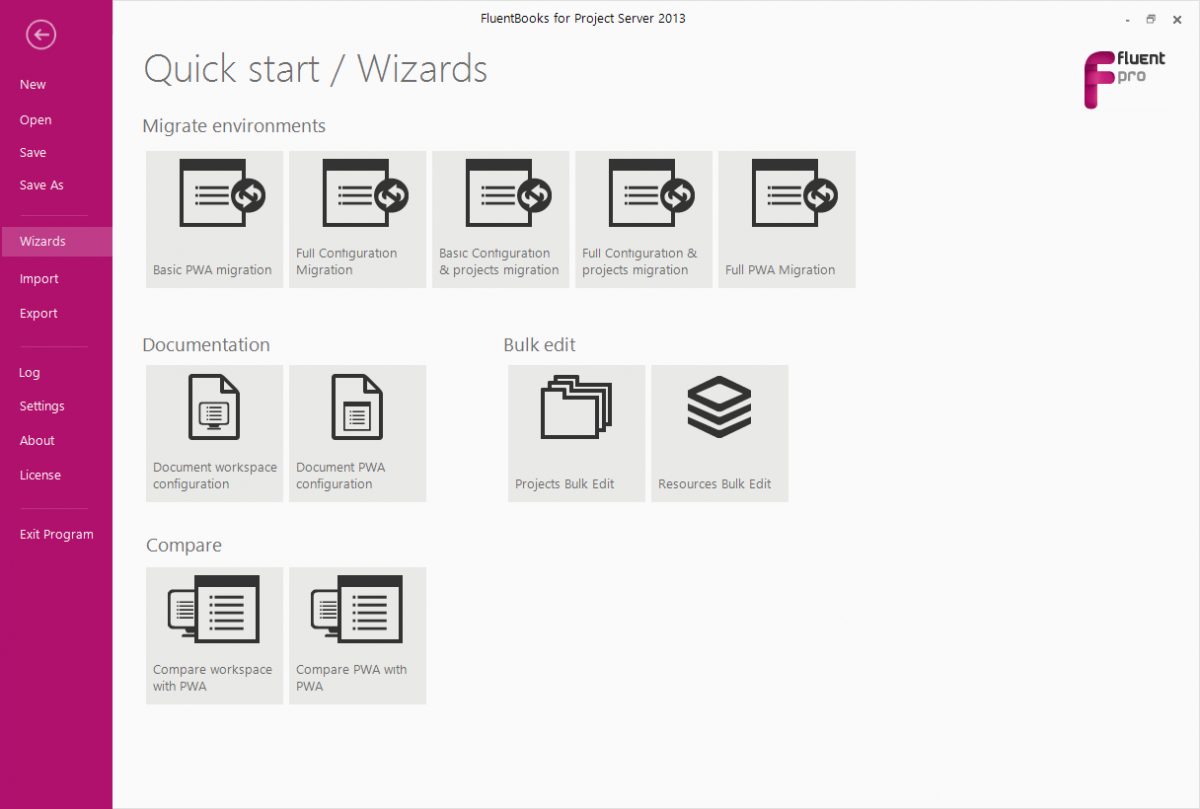The width and height of the screenshot is (1200, 809).
Task: Choose Open from the sidebar
Action: click(35, 120)
